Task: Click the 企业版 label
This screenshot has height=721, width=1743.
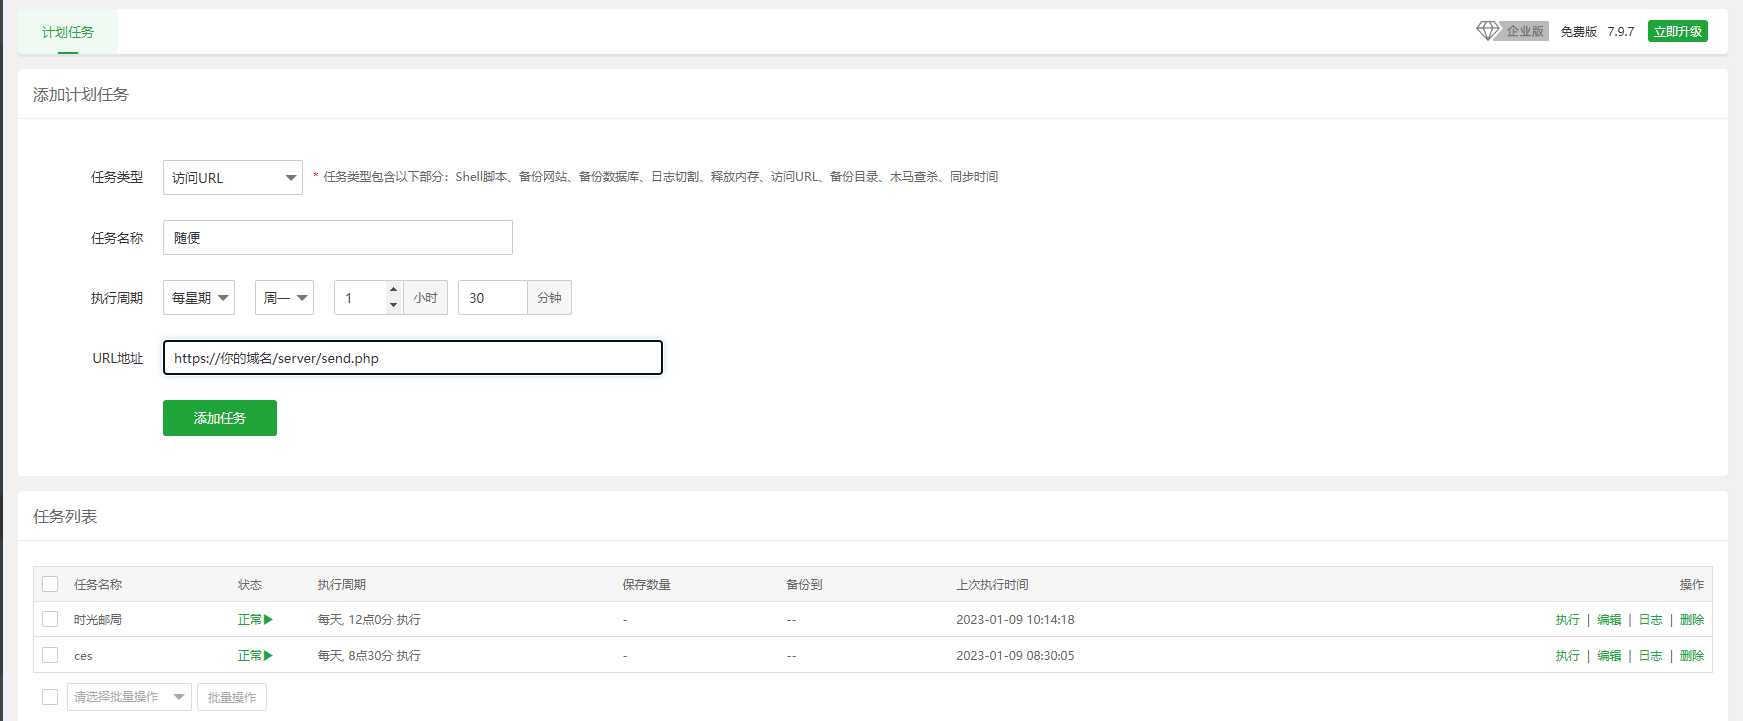Action: pos(1525,32)
